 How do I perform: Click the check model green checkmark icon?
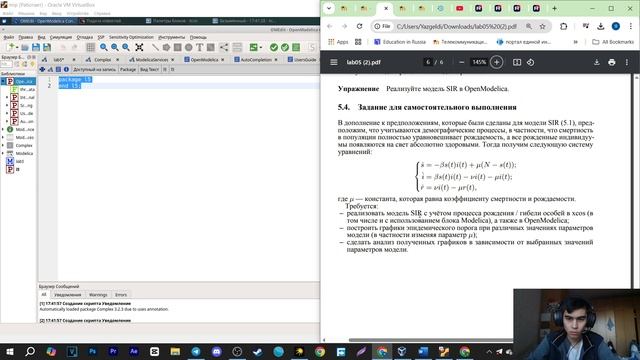click(273, 47)
